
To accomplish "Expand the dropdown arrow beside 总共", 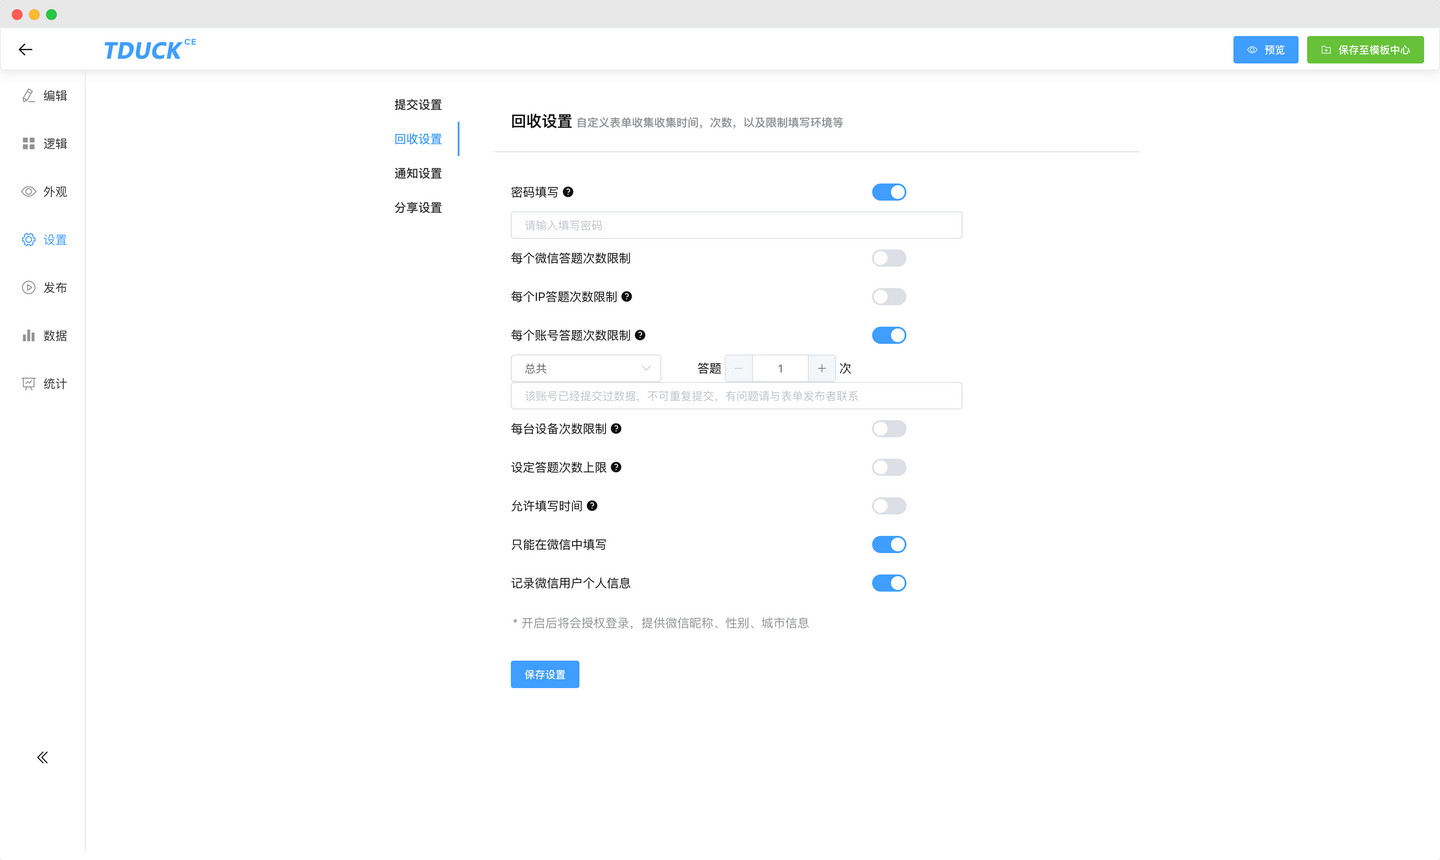I will [x=648, y=368].
